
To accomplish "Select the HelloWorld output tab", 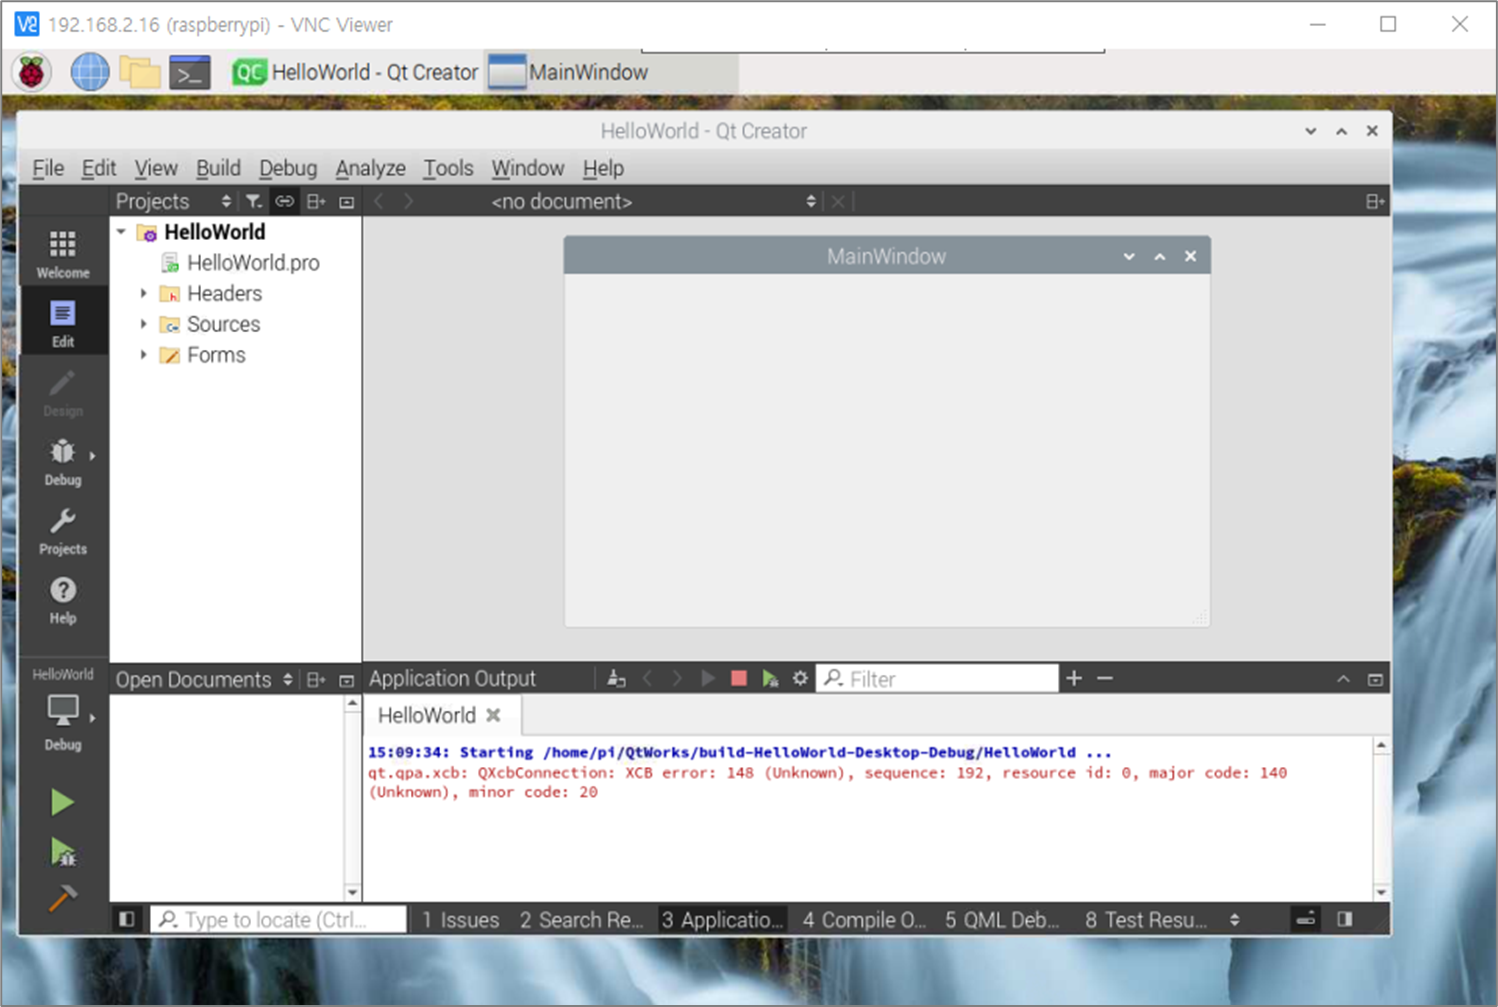I will point(427,715).
